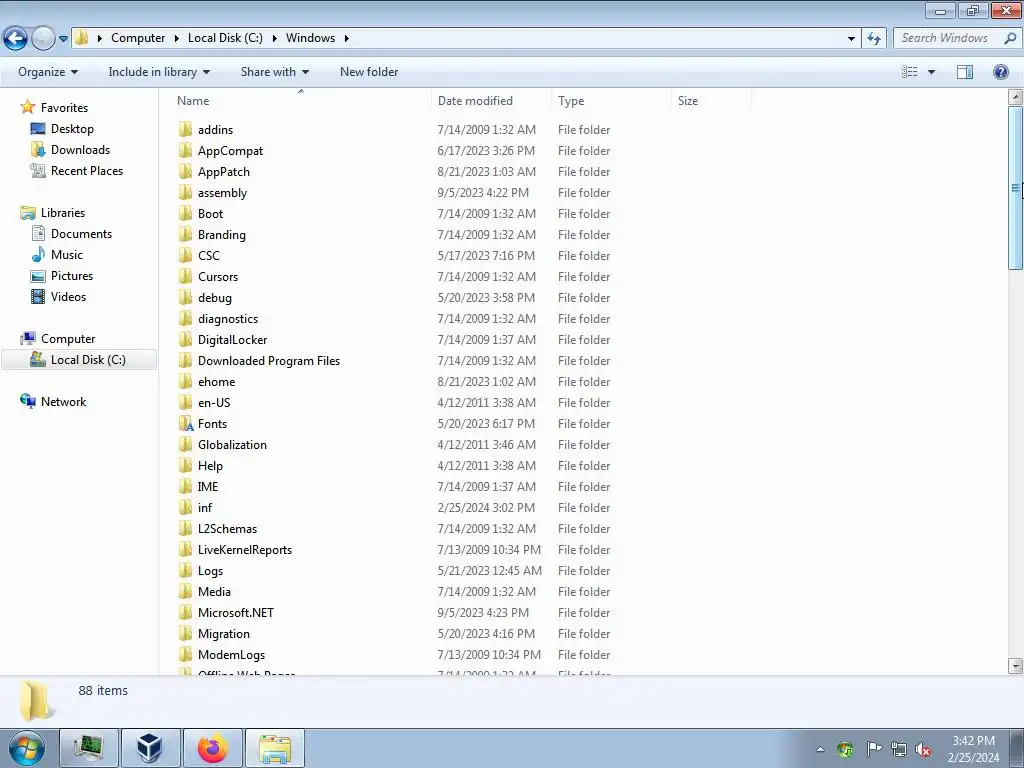Click the New folder button
The image size is (1024, 768).
pyautogui.click(x=369, y=72)
